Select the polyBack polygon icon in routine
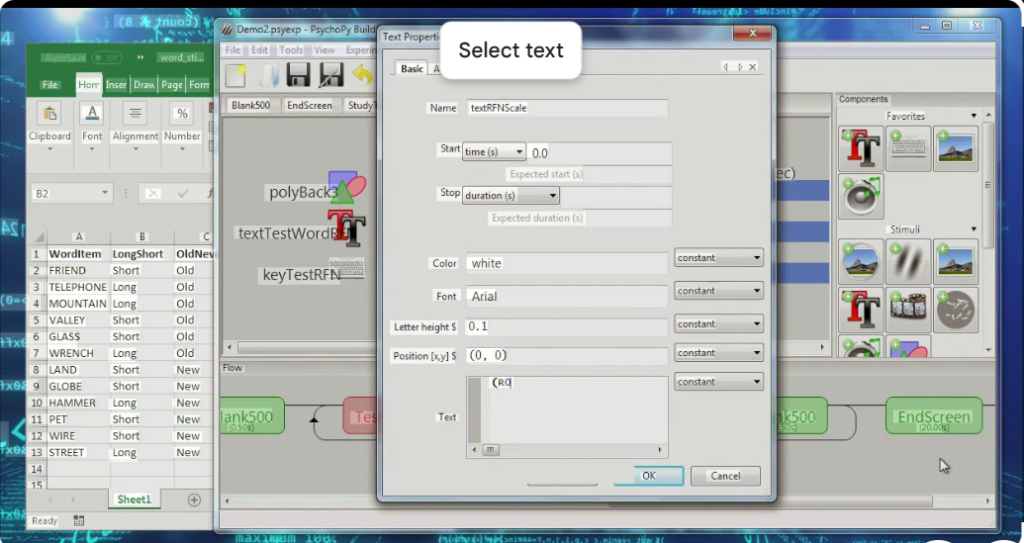Screen dimensions: 1024x543 click(x=345, y=186)
